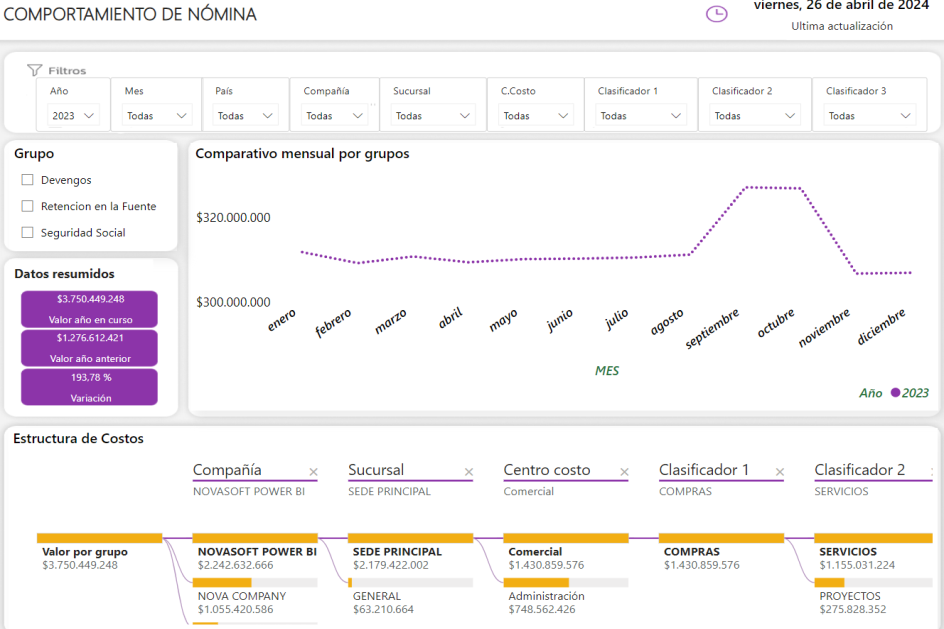Toggle the Seguridad Social checkbox
The width and height of the screenshot is (944, 629).
click(28, 232)
